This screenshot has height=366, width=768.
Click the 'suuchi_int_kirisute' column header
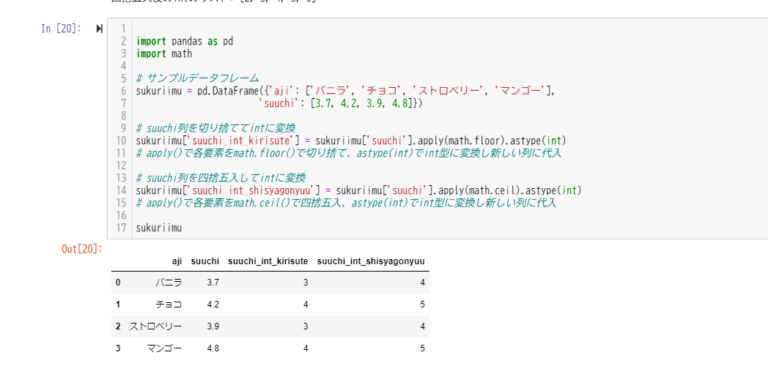point(268,262)
